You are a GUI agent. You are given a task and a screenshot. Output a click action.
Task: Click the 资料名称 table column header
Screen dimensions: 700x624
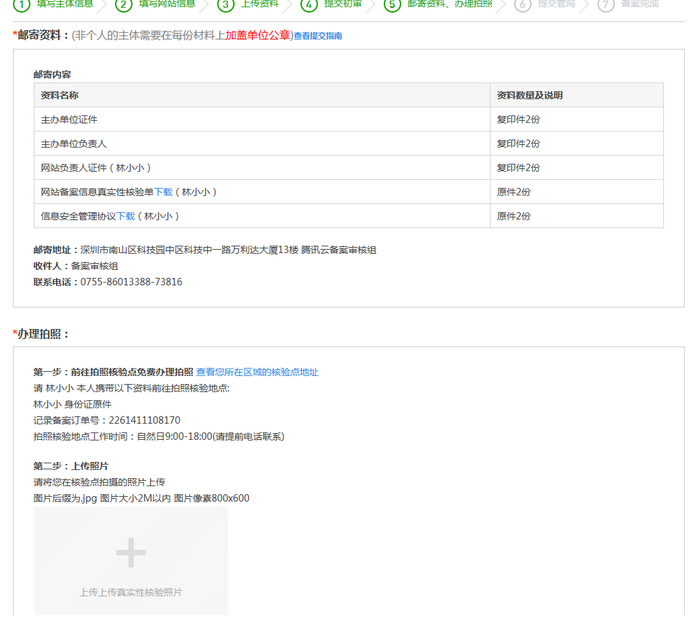click(x=60, y=96)
